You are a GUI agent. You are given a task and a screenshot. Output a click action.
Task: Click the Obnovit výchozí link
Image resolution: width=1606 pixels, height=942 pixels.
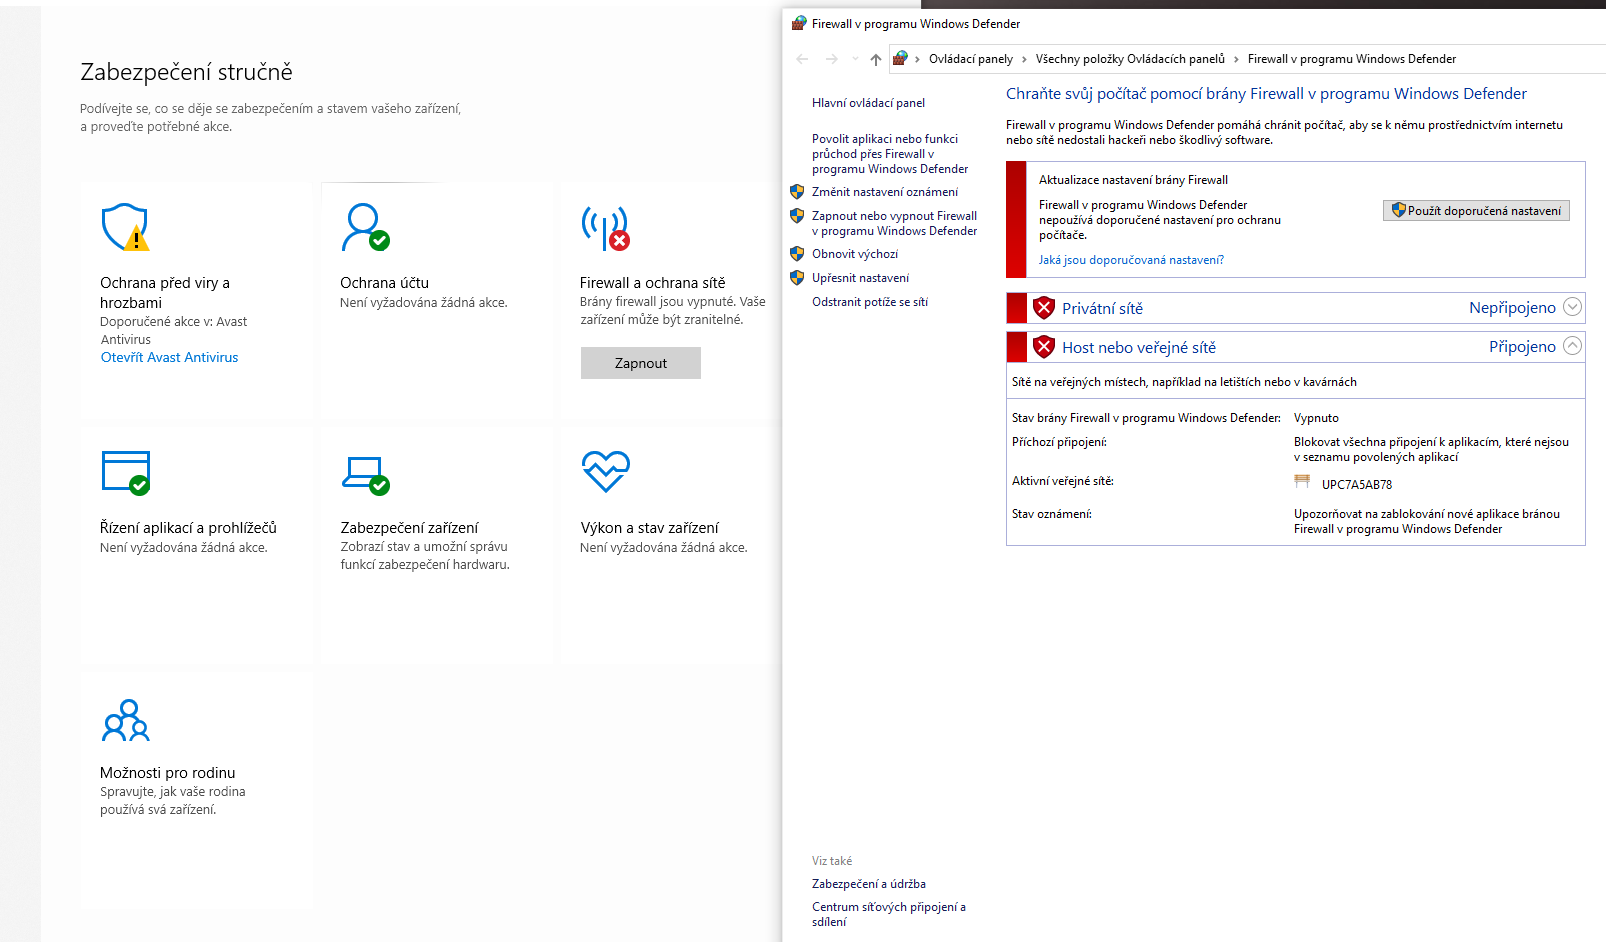pos(855,254)
